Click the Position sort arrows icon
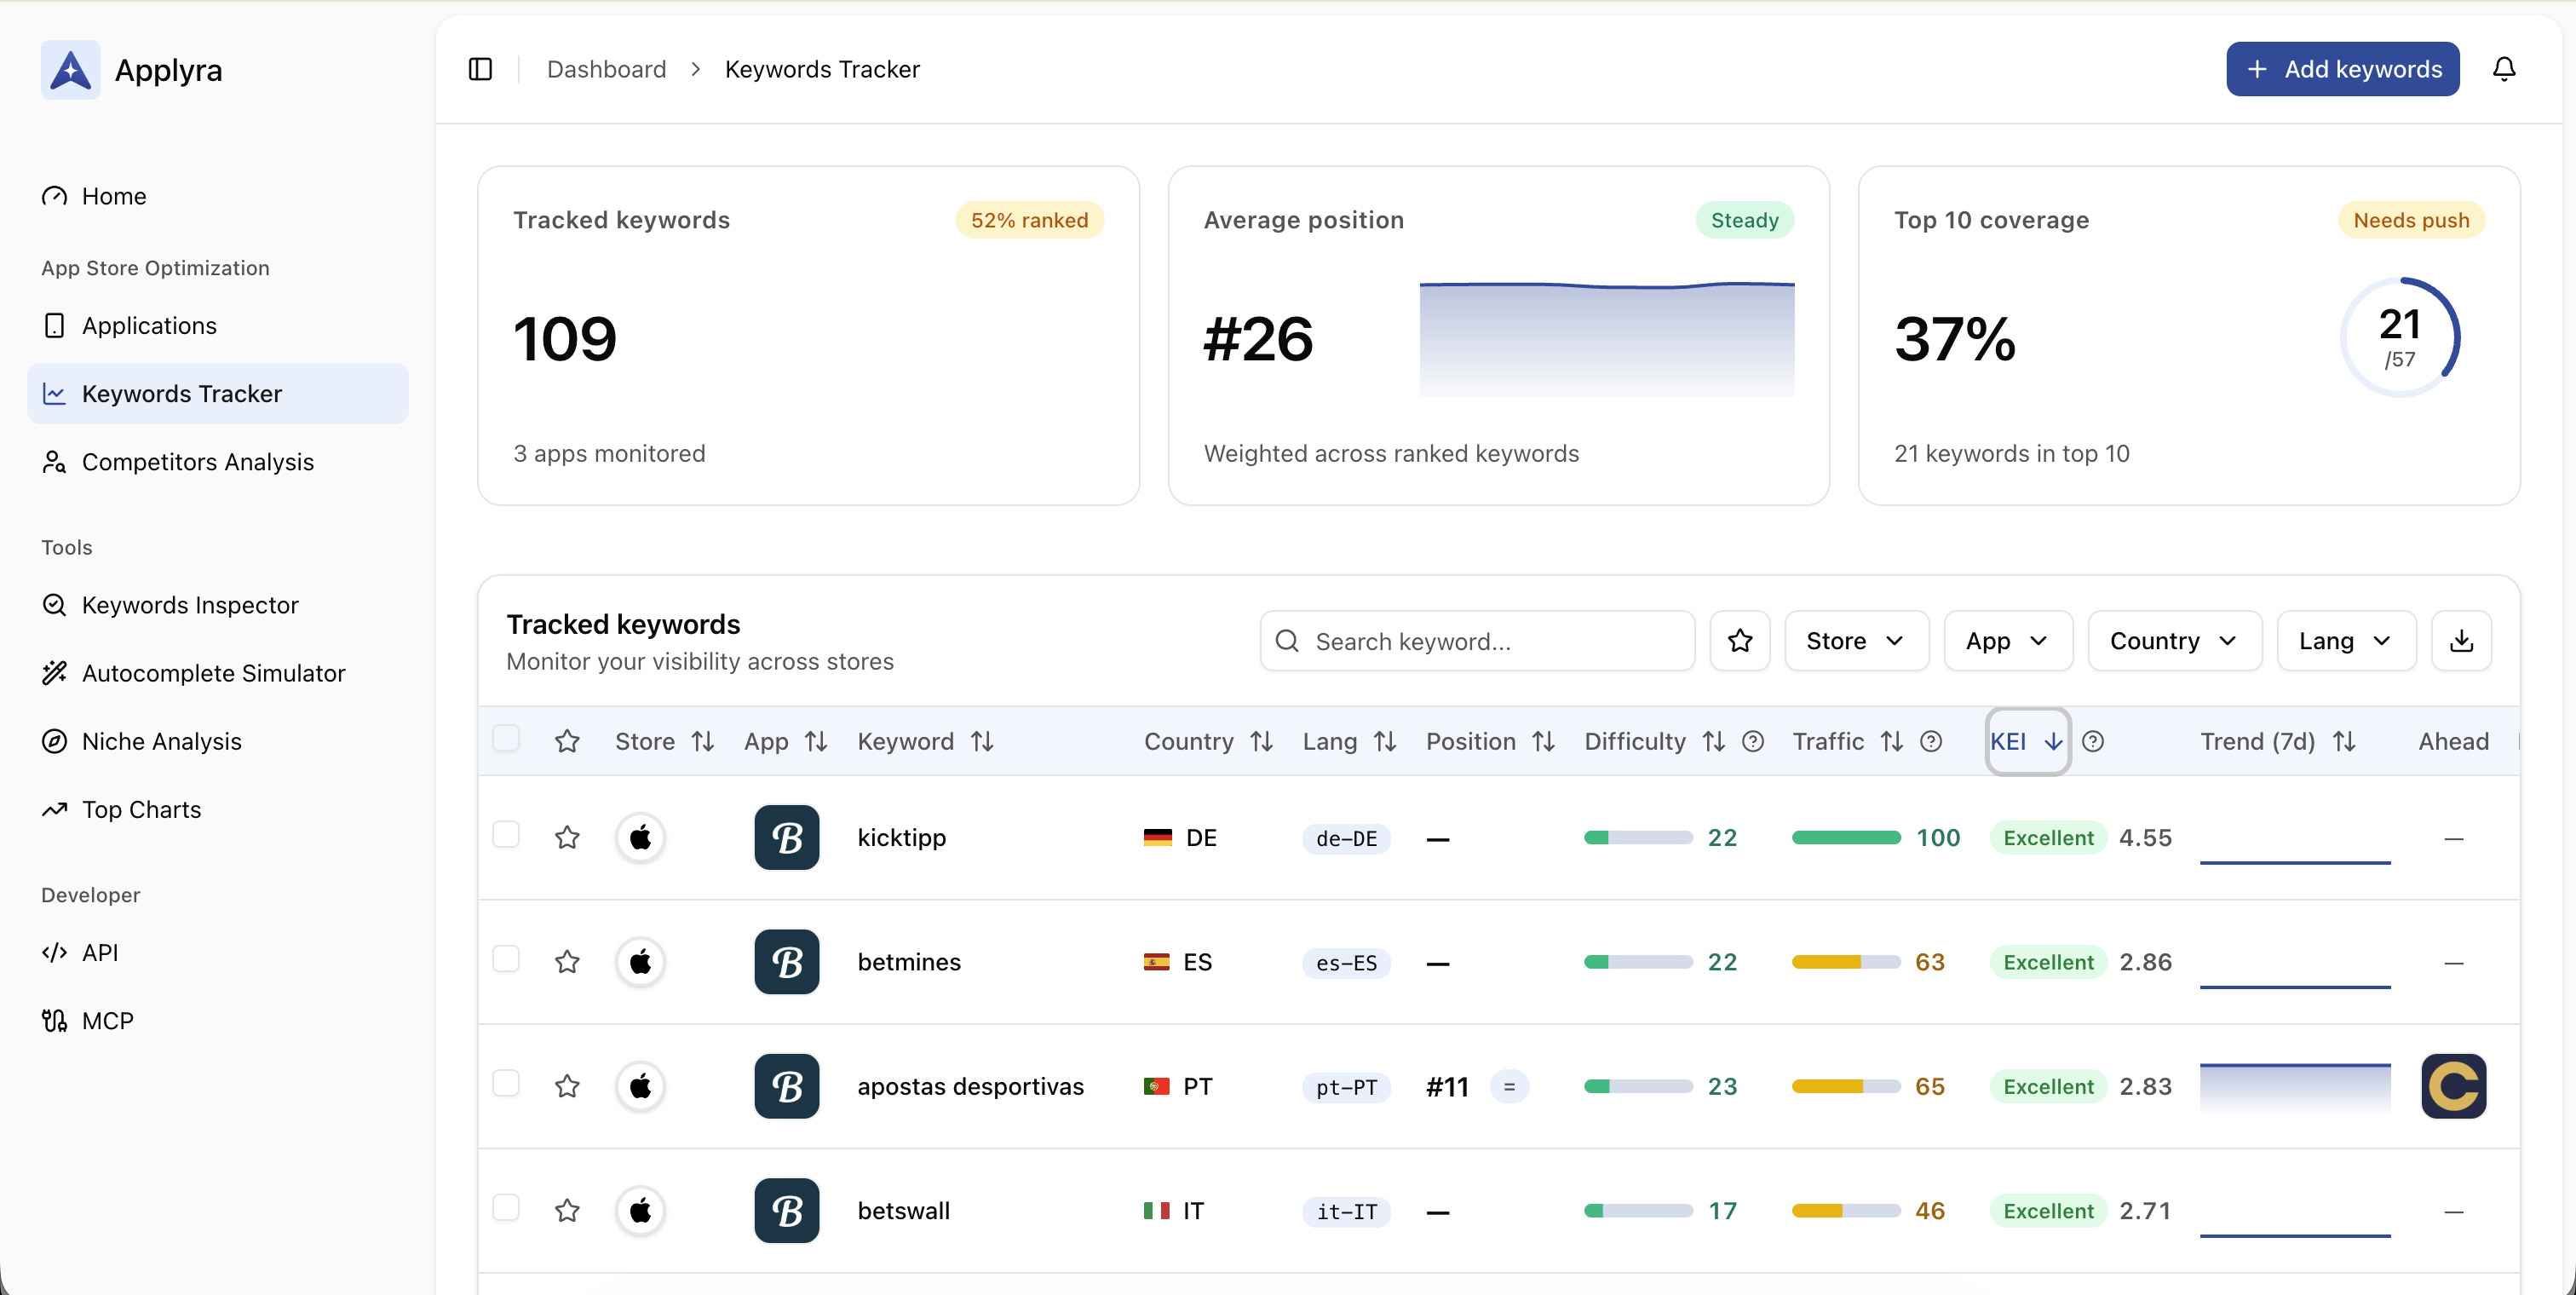 click(x=1543, y=741)
